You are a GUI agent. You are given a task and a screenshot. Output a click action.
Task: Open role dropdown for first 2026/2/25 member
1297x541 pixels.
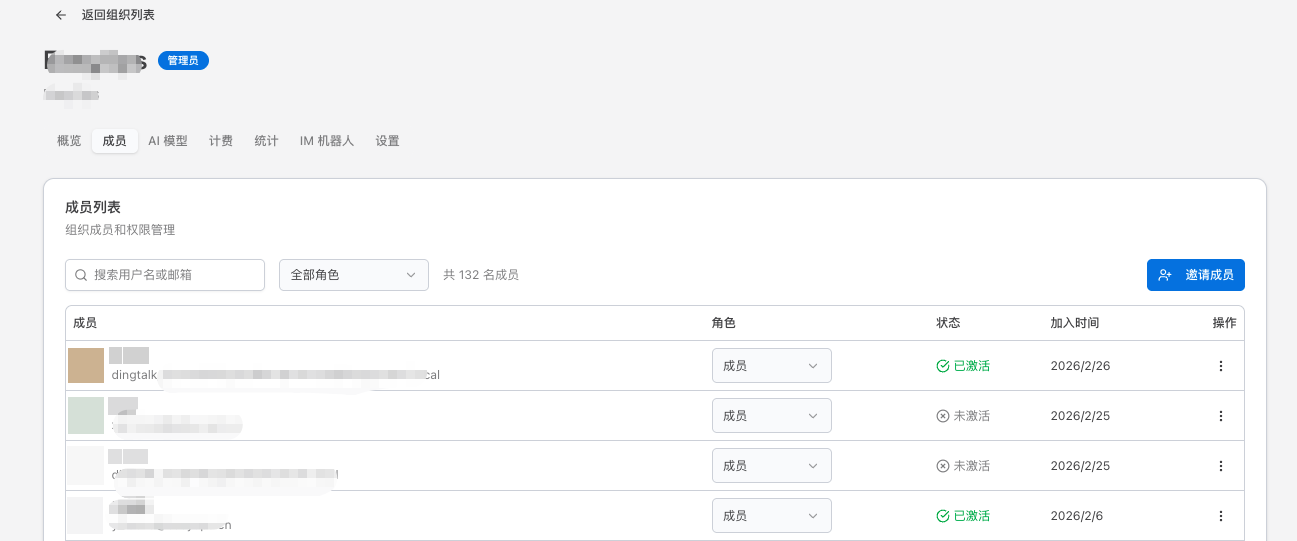(x=772, y=416)
